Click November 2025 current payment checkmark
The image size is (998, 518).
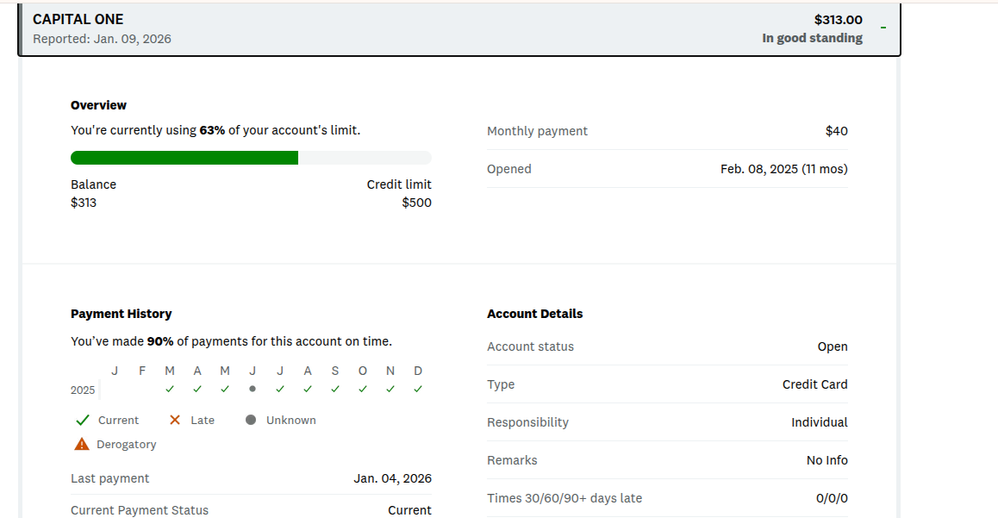point(390,389)
